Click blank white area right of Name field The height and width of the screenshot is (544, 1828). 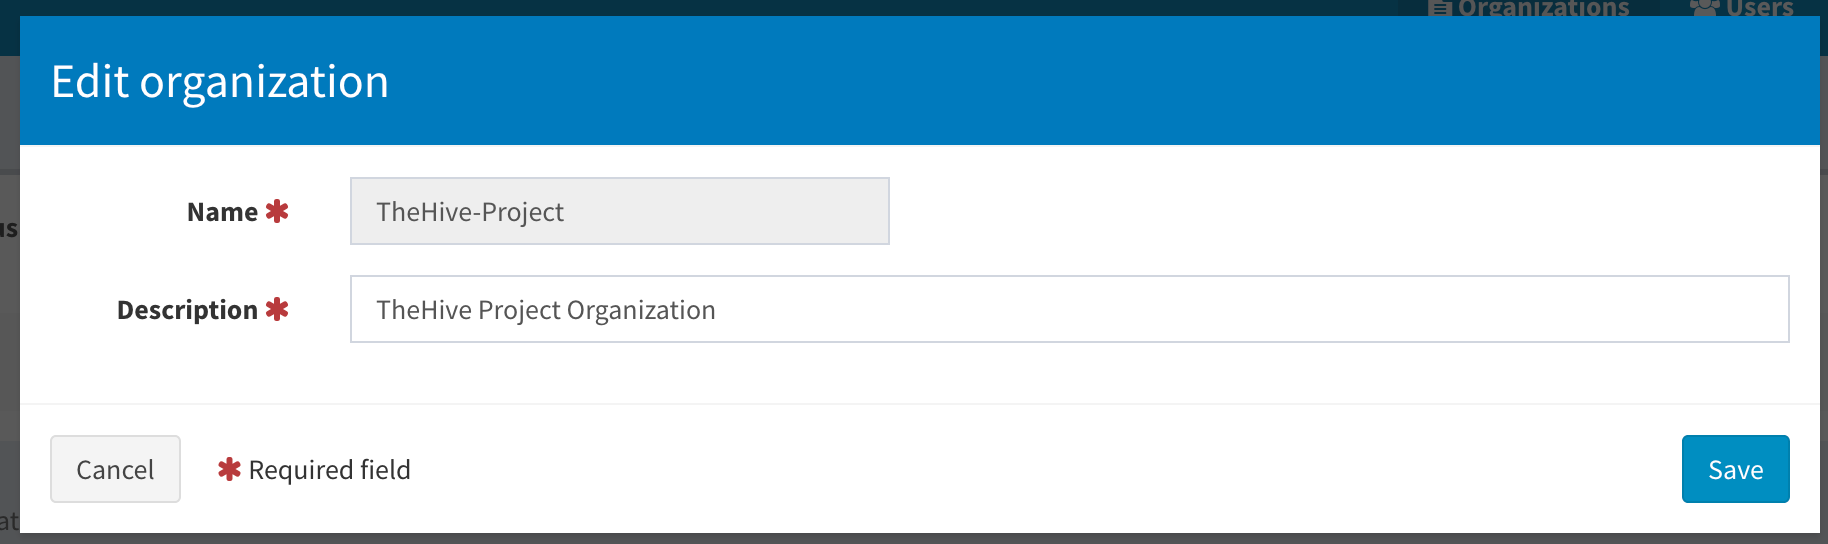click(x=1300, y=211)
